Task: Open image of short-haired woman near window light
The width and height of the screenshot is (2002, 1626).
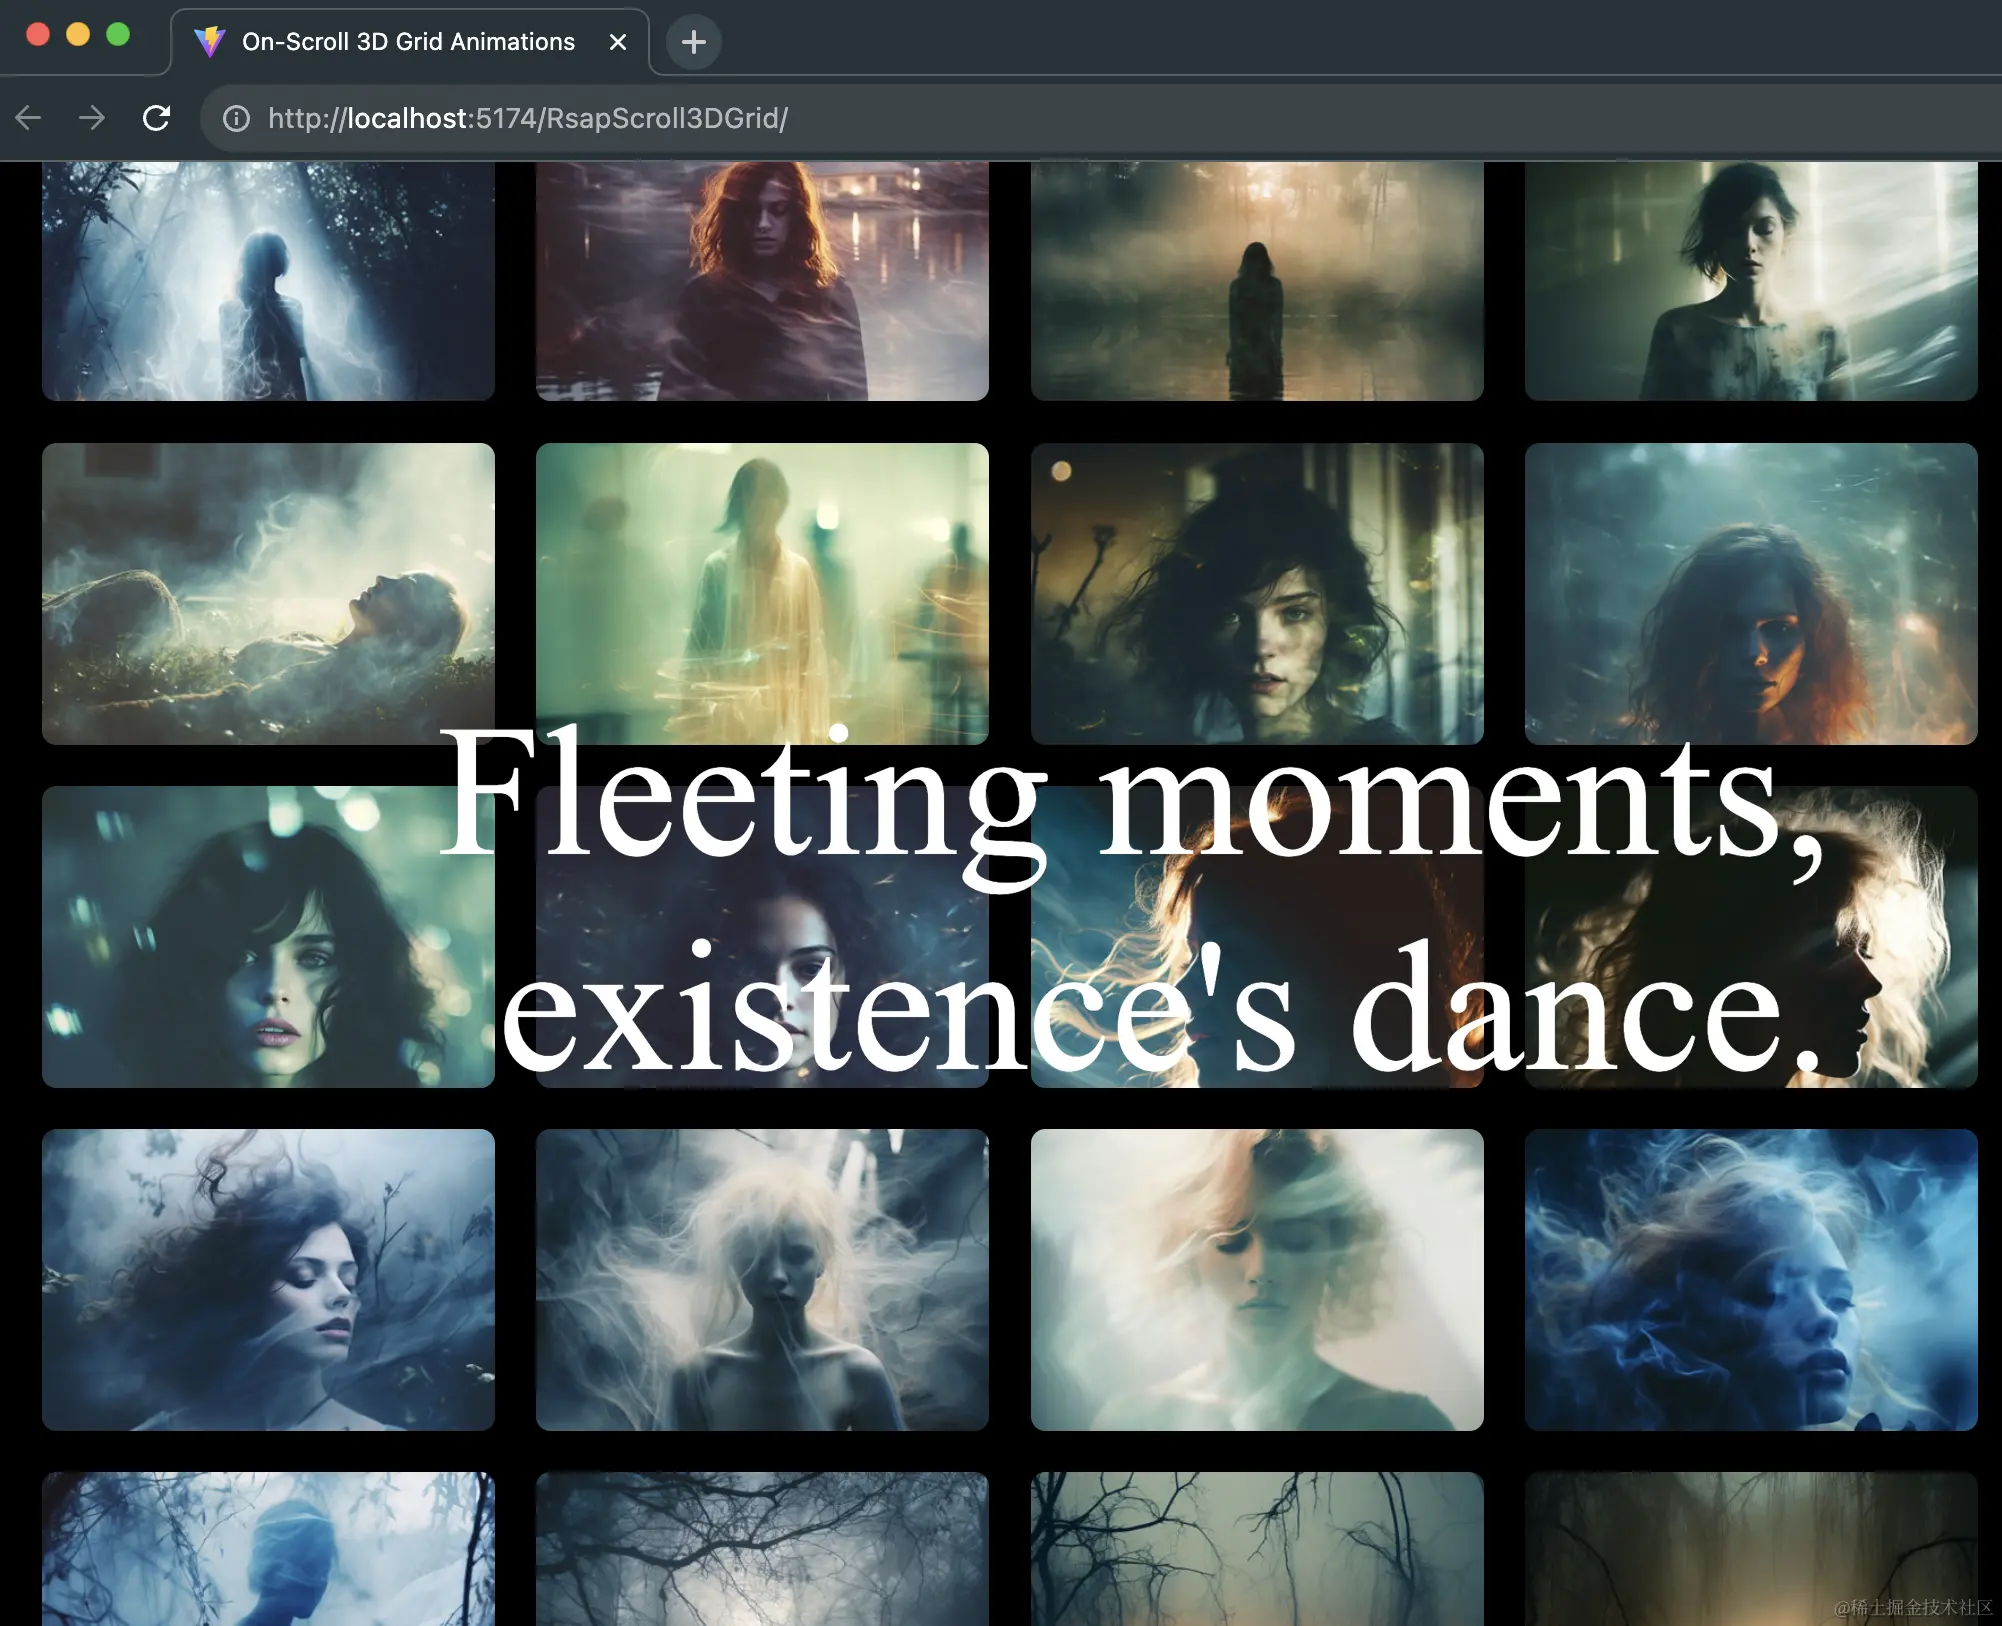Action: pos(1751,281)
